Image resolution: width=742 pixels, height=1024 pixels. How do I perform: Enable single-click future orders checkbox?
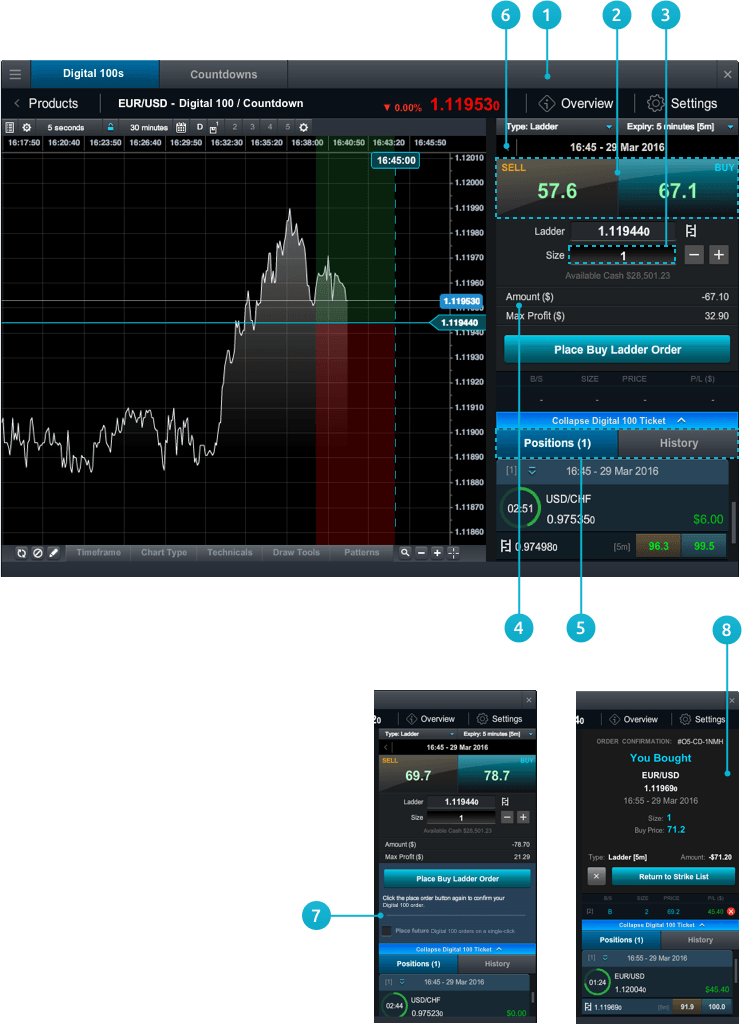click(386, 931)
